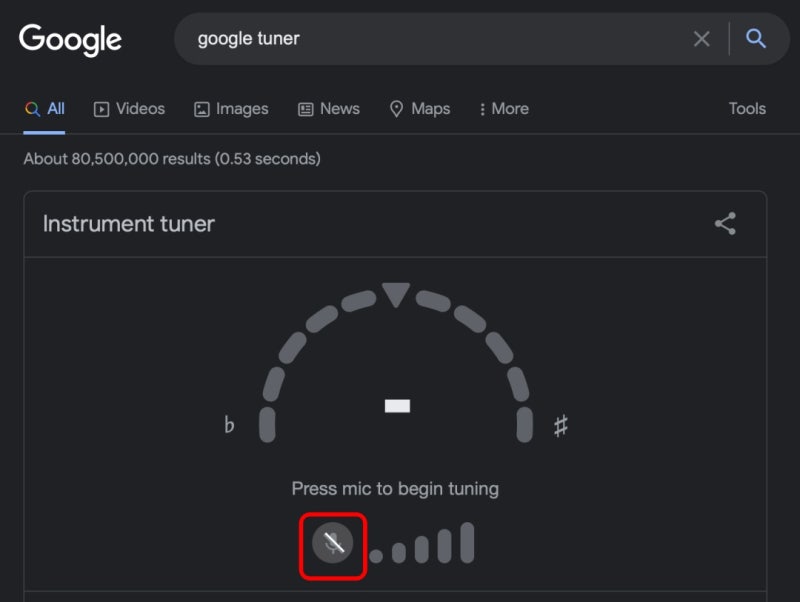Go to the Google logo homepage
The image size is (800, 602).
(x=70, y=40)
